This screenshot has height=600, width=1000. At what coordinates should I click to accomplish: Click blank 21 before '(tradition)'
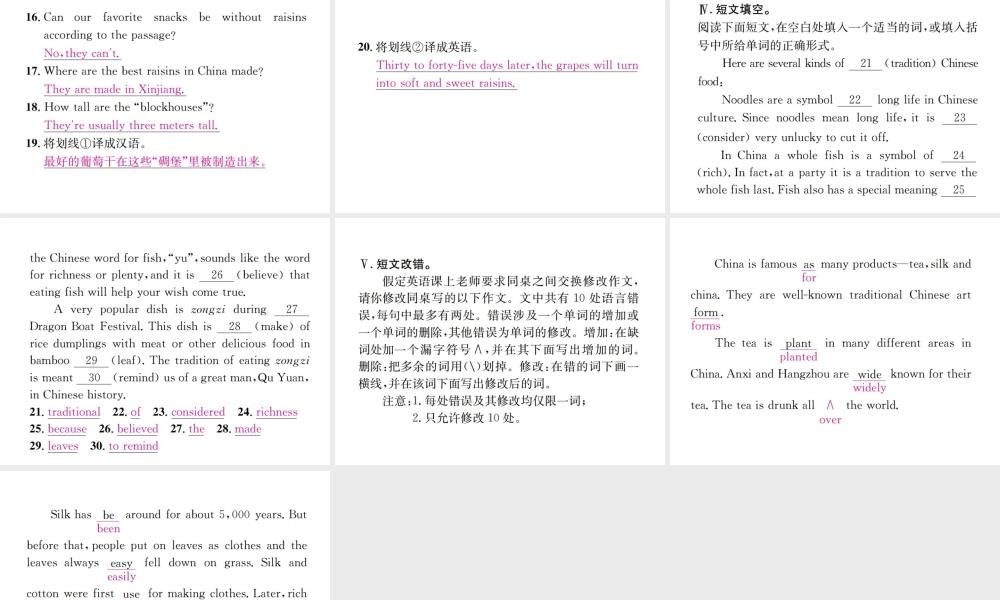point(865,63)
